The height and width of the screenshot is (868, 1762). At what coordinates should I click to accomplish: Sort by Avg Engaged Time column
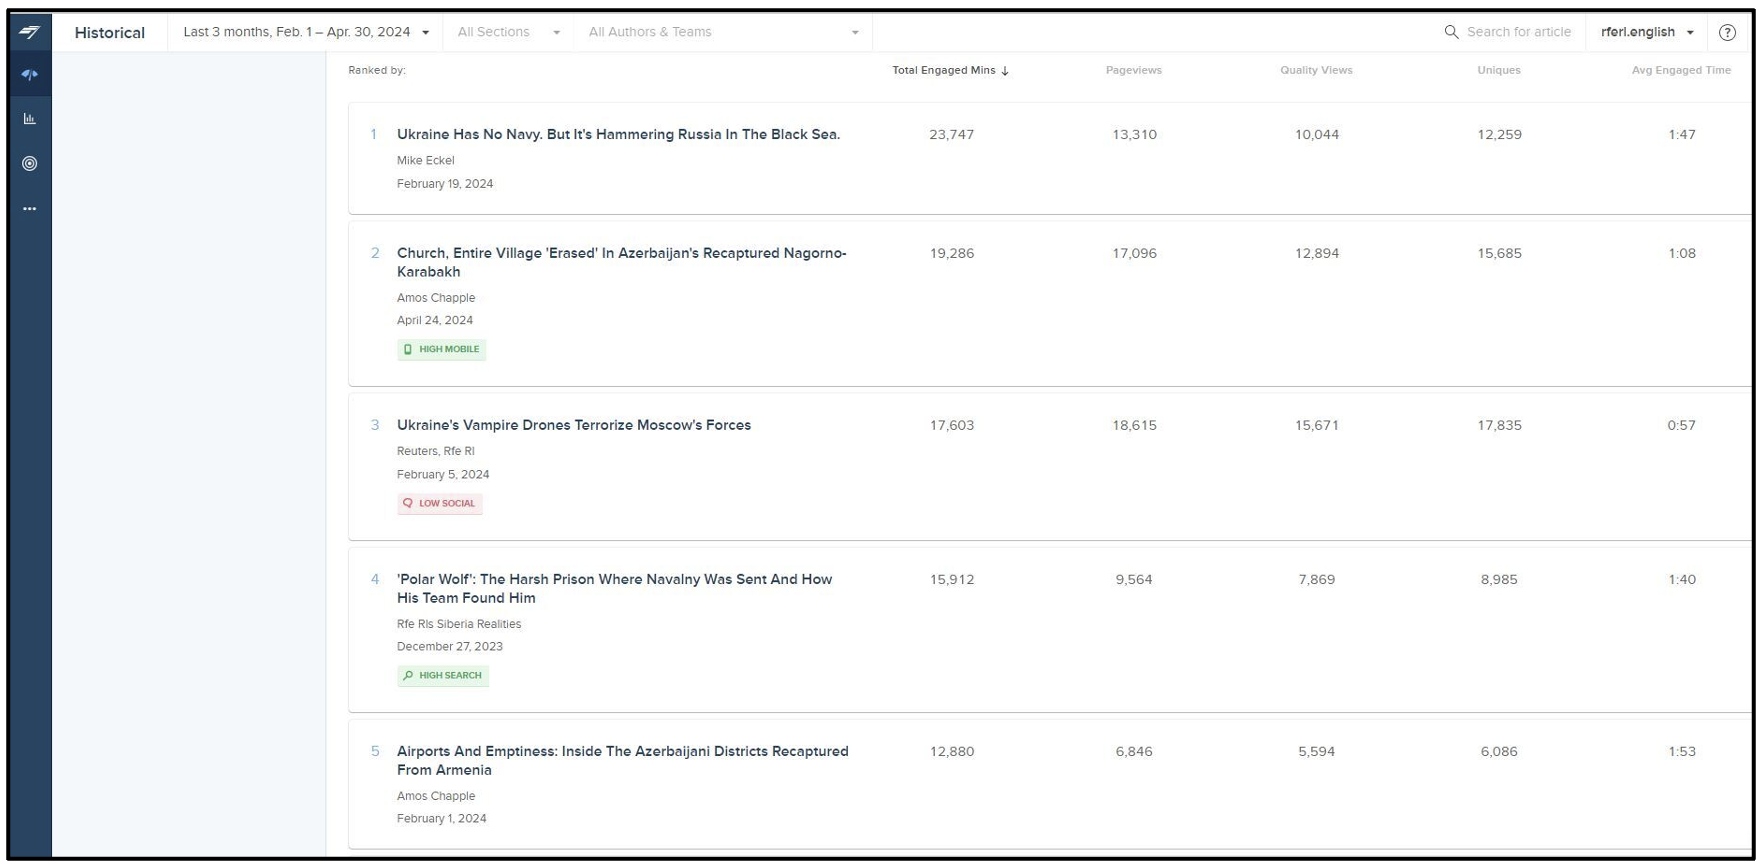[x=1681, y=70]
